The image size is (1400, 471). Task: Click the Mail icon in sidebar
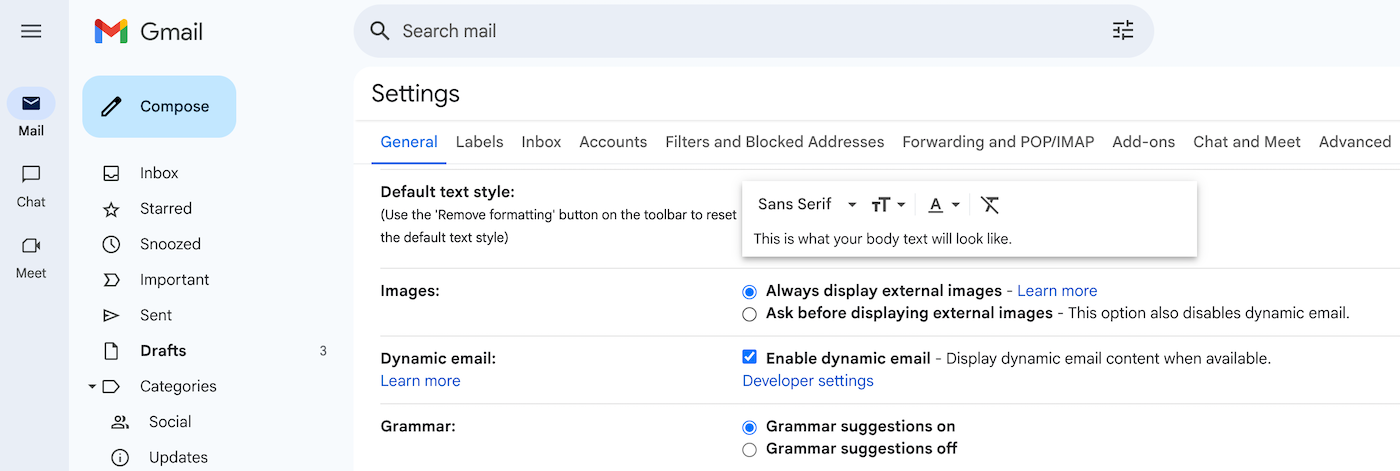[x=31, y=104]
